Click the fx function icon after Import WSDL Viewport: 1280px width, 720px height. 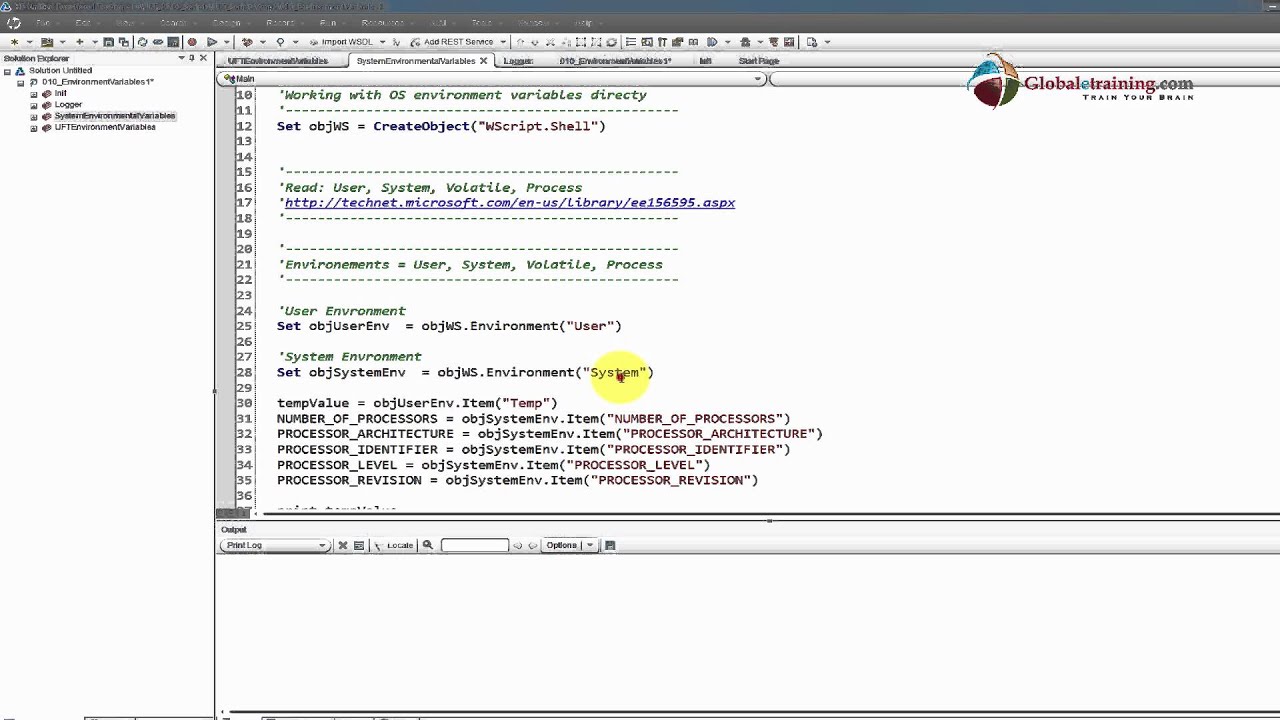point(396,42)
